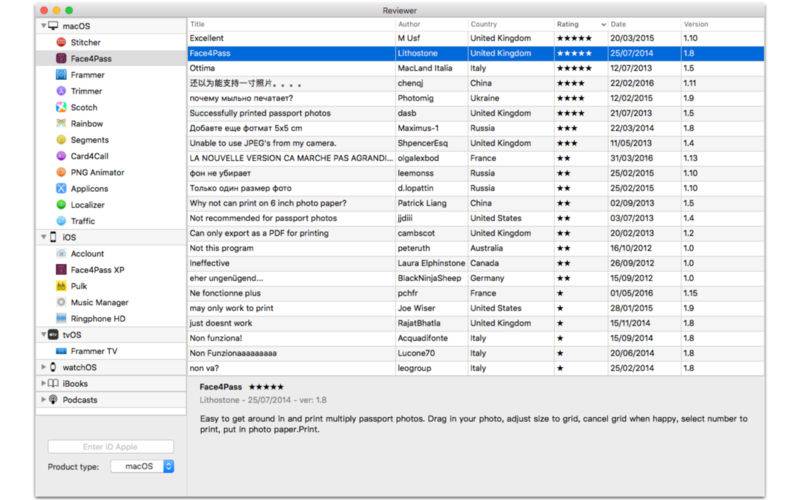This screenshot has height=500, width=800.
Task: Click the Applicons app icon
Action: (61, 189)
